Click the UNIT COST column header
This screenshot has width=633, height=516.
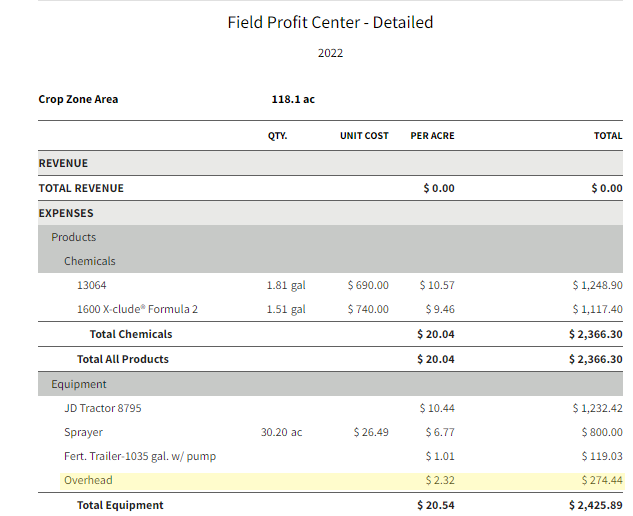coord(364,135)
